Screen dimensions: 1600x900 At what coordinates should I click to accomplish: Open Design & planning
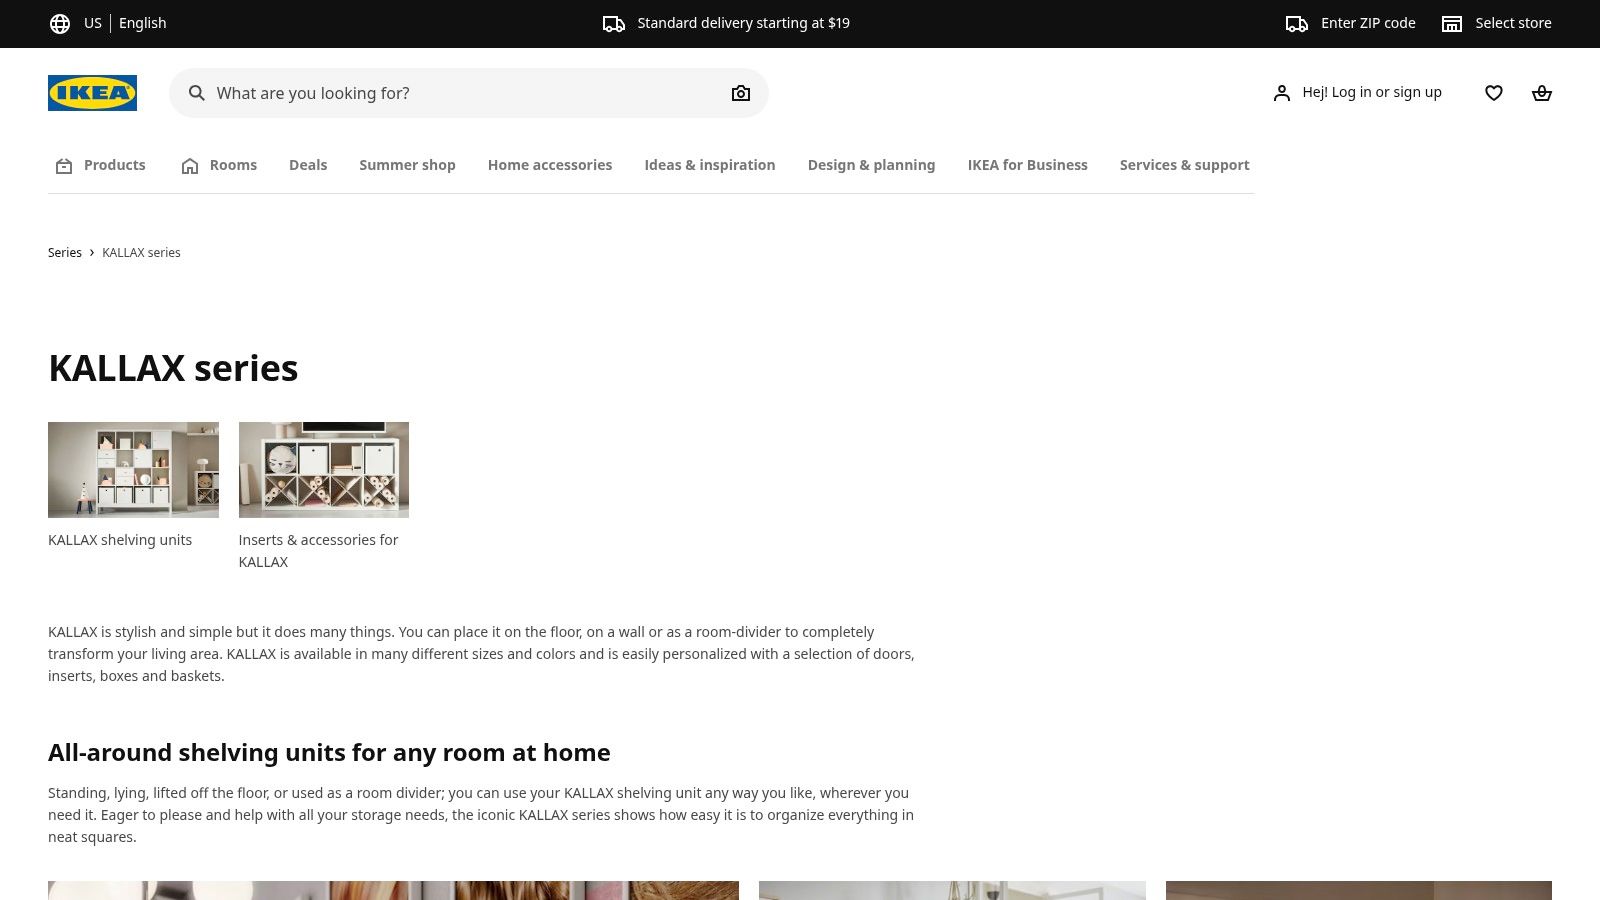pyautogui.click(x=871, y=165)
